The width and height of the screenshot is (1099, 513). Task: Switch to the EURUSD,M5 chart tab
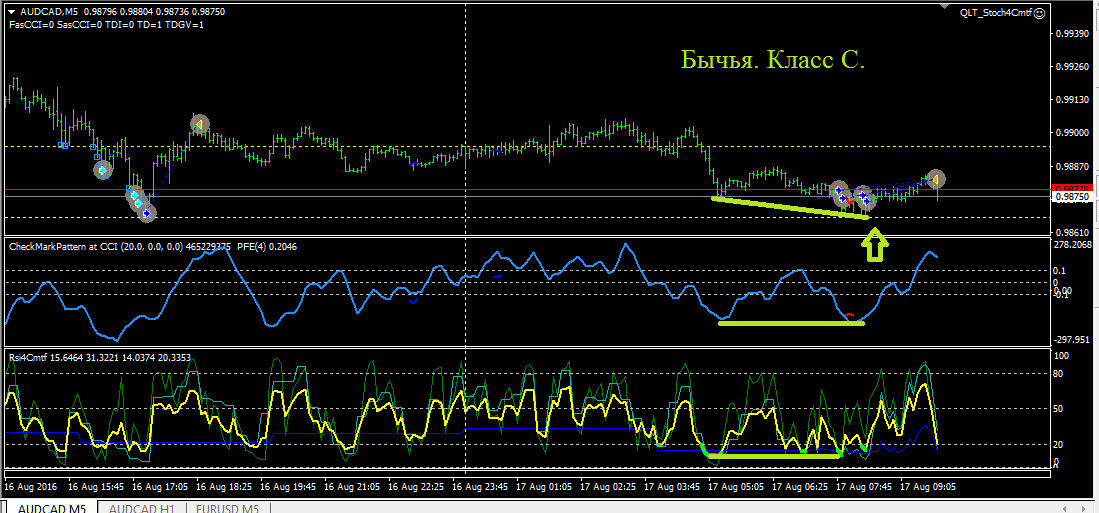pyautogui.click(x=227, y=507)
